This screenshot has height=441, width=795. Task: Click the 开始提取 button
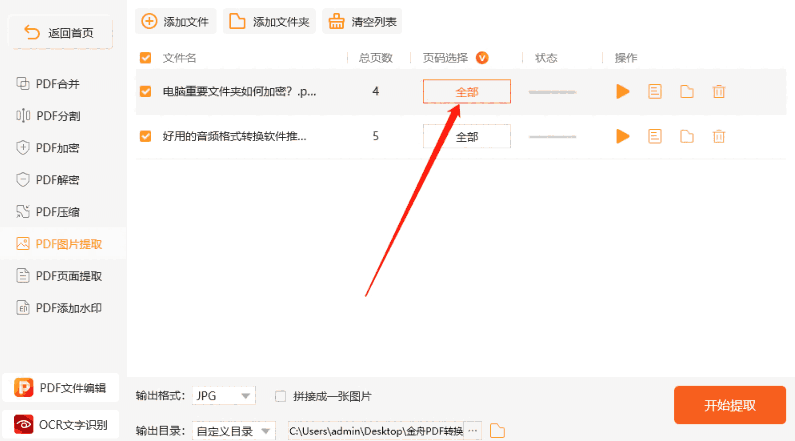pyautogui.click(x=730, y=405)
